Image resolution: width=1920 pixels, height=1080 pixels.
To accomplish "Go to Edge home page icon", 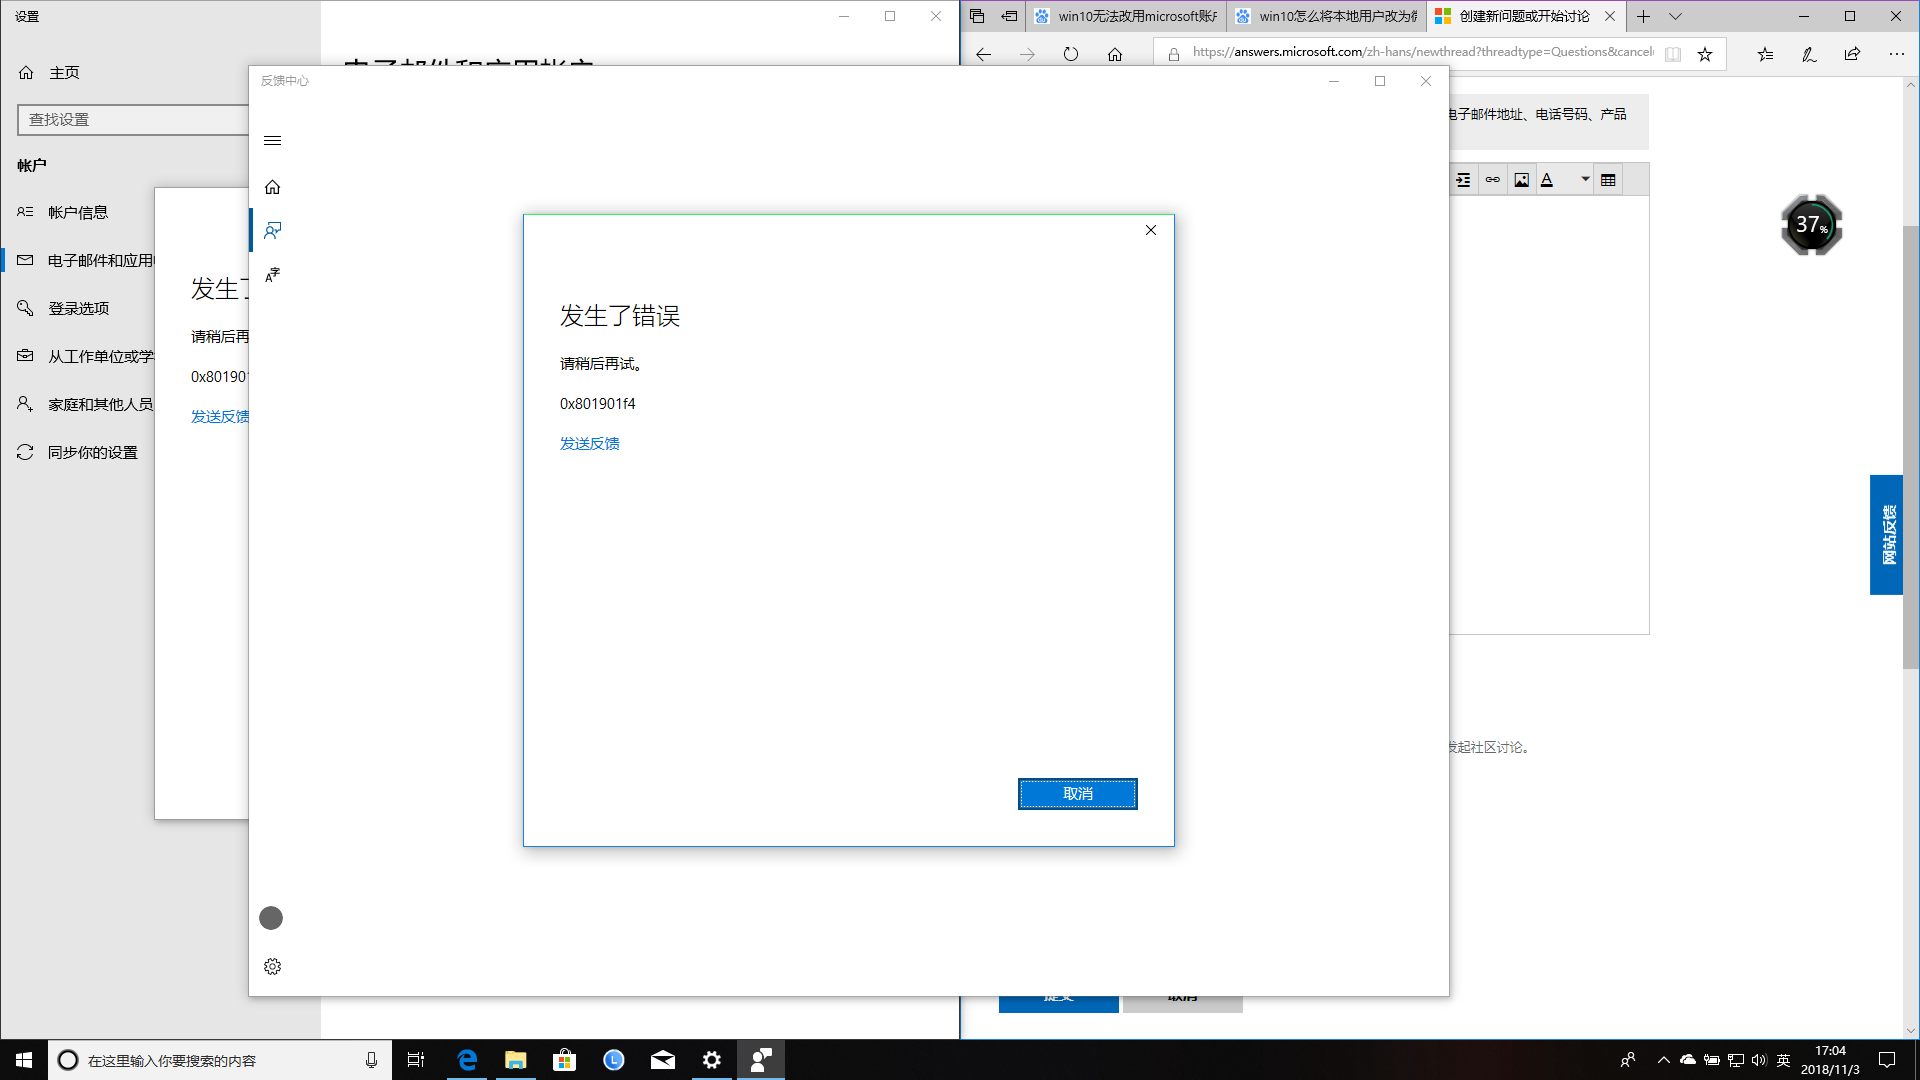I will click(x=1115, y=54).
